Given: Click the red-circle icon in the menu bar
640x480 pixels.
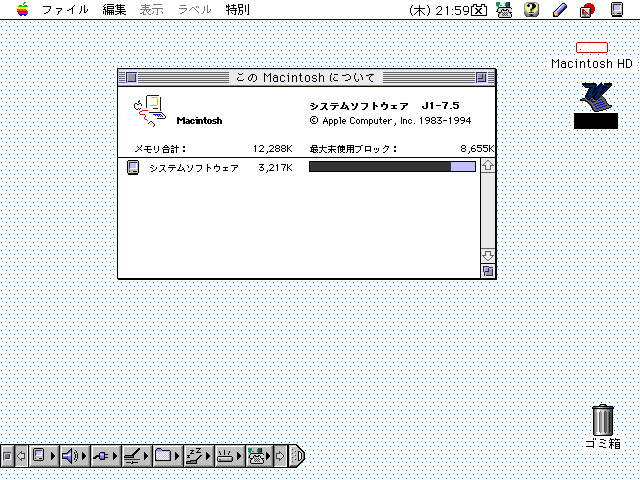Looking at the screenshot, I should [x=587, y=10].
